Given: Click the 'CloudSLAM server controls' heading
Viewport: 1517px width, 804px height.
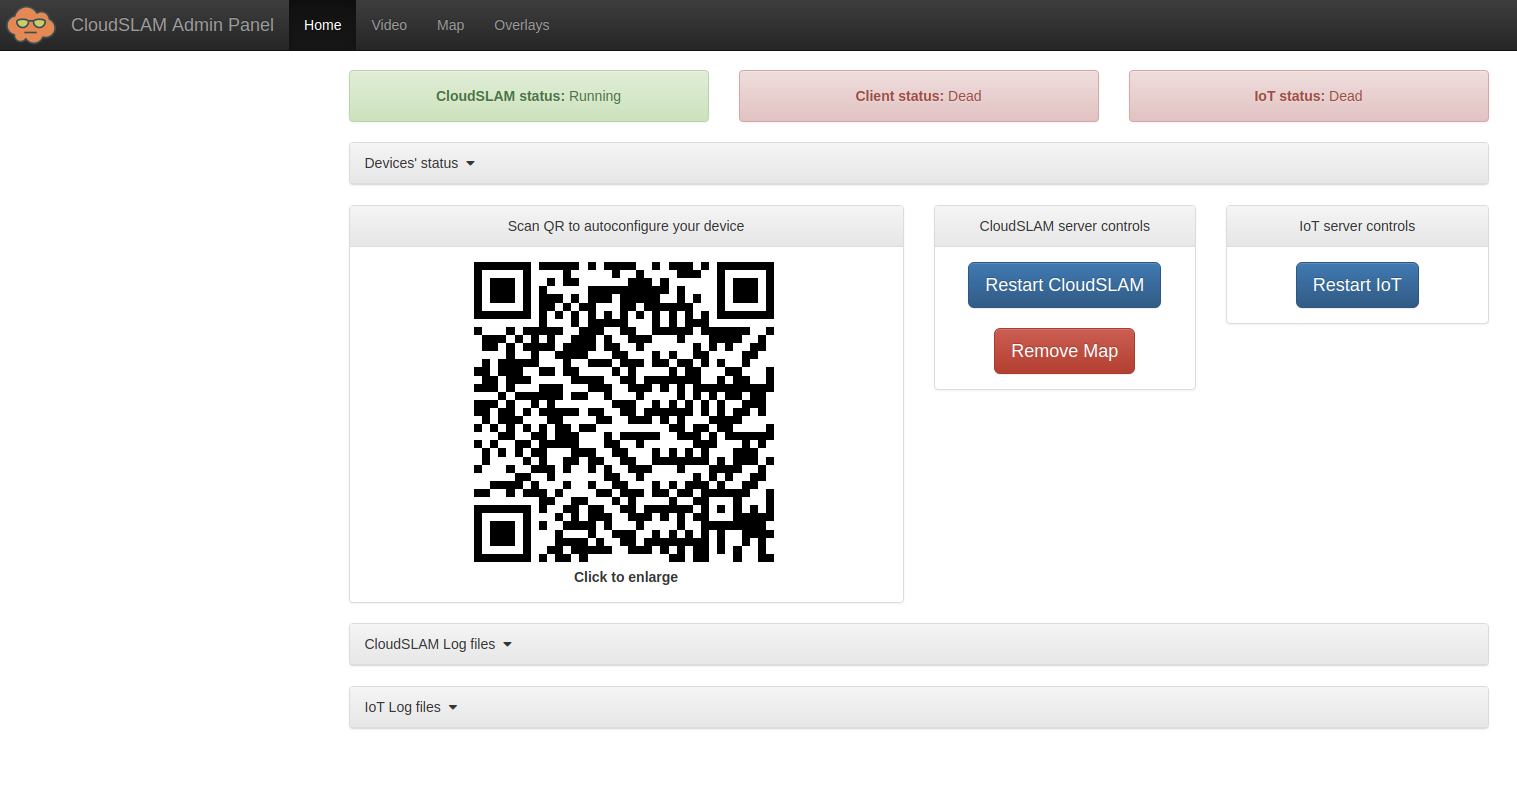Looking at the screenshot, I should click(x=1065, y=226).
